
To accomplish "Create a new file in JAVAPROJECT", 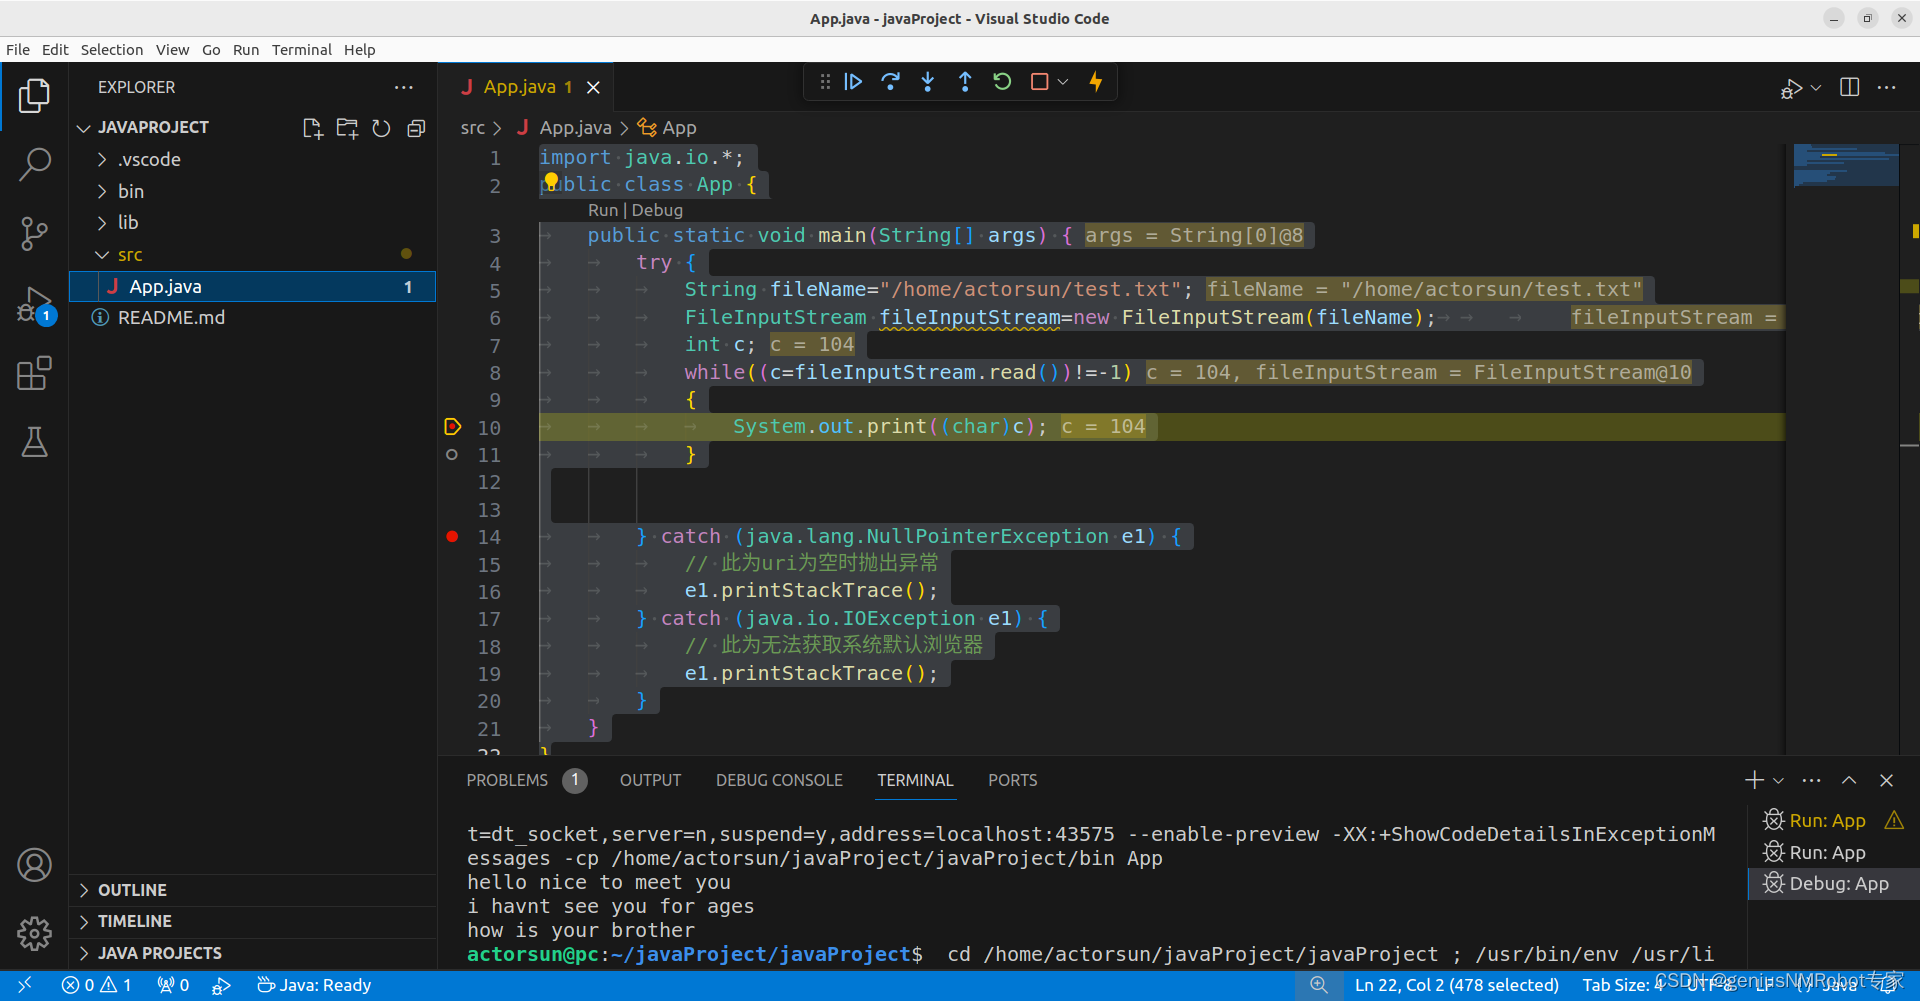I will click(313, 128).
